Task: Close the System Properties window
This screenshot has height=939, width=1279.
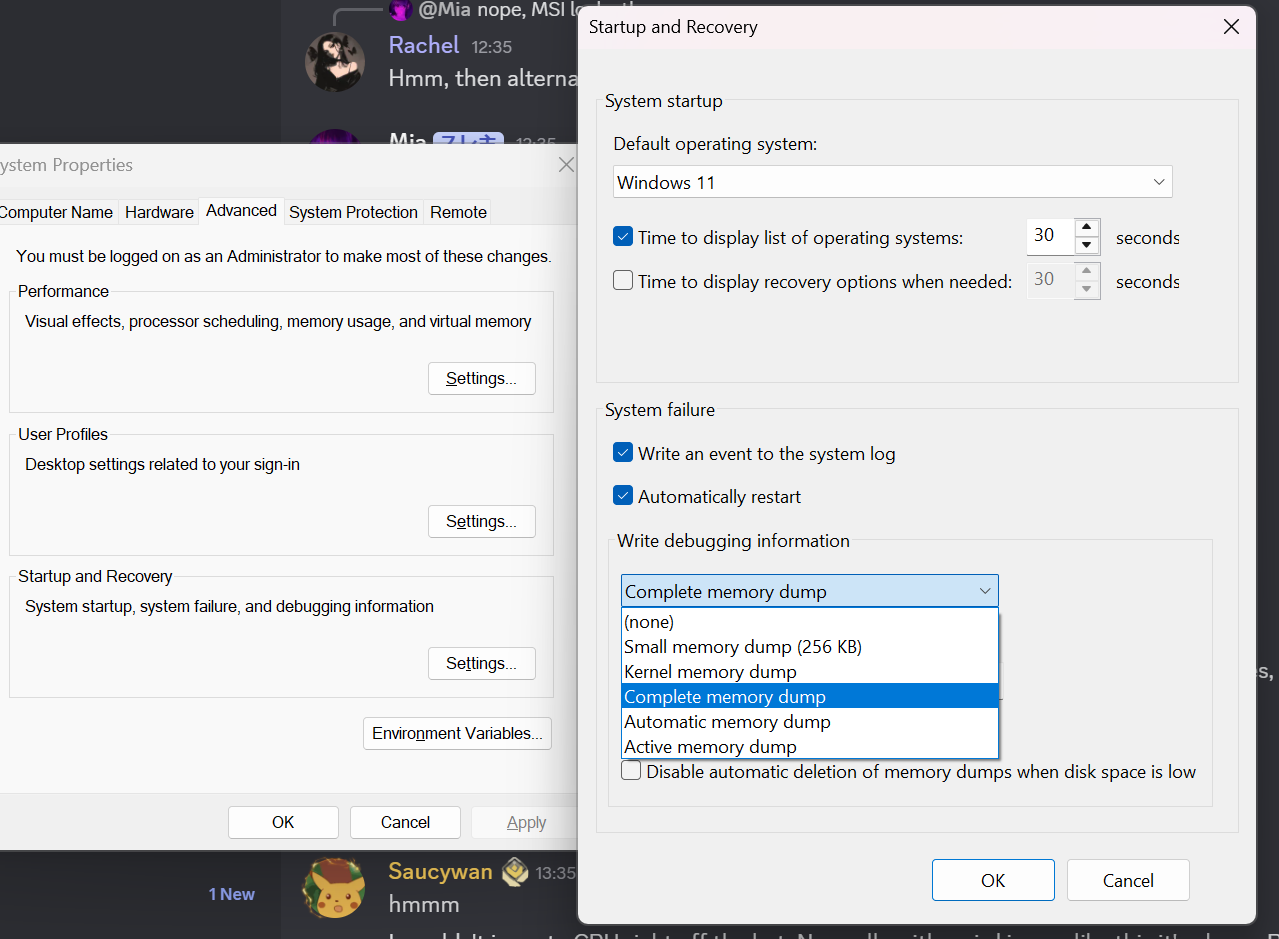Action: (x=566, y=165)
